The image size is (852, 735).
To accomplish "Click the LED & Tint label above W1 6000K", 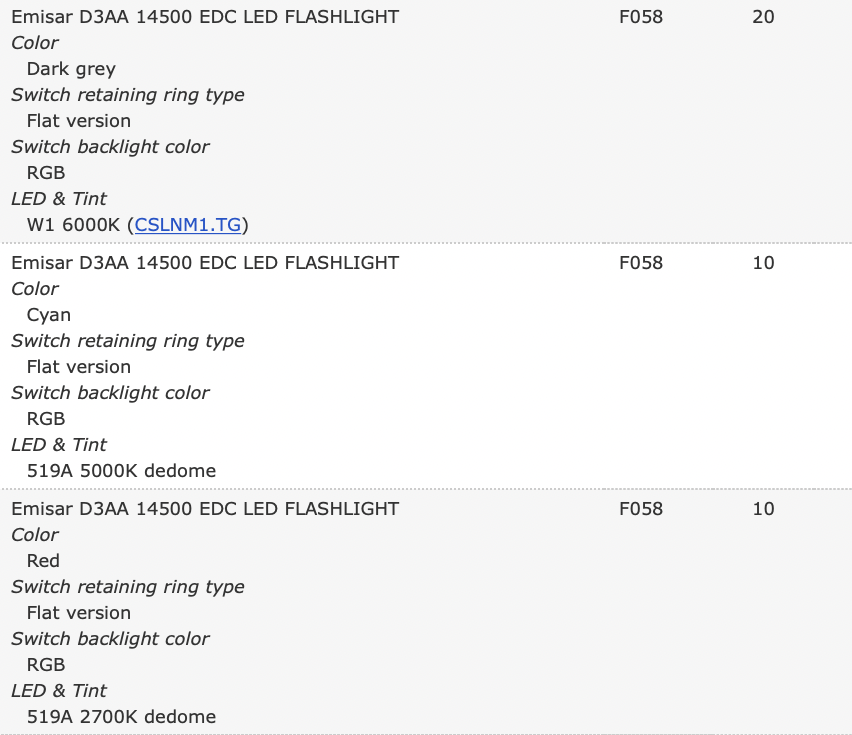I will (x=59, y=199).
